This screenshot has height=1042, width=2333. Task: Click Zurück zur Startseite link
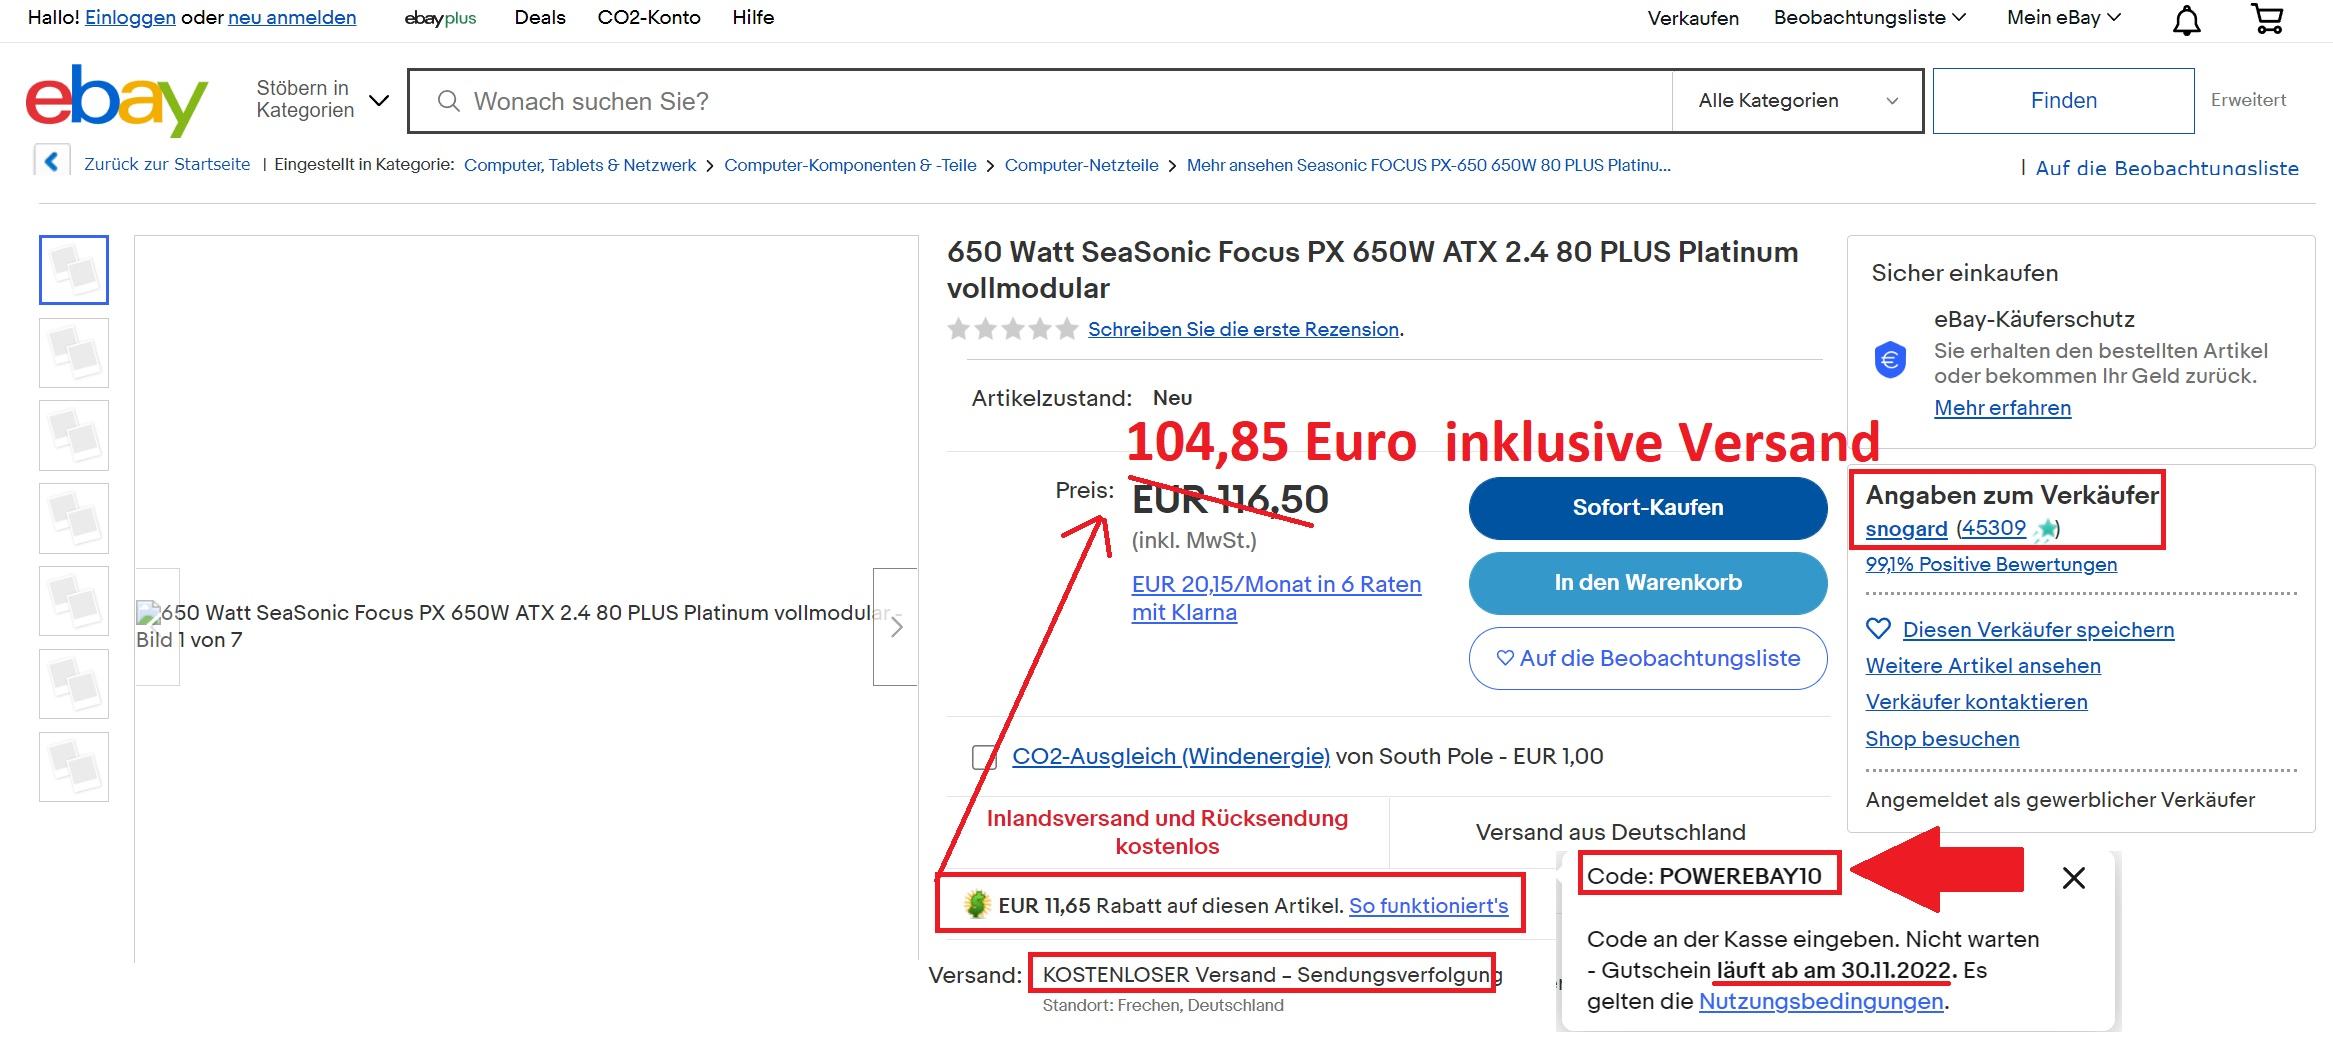point(167,164)
